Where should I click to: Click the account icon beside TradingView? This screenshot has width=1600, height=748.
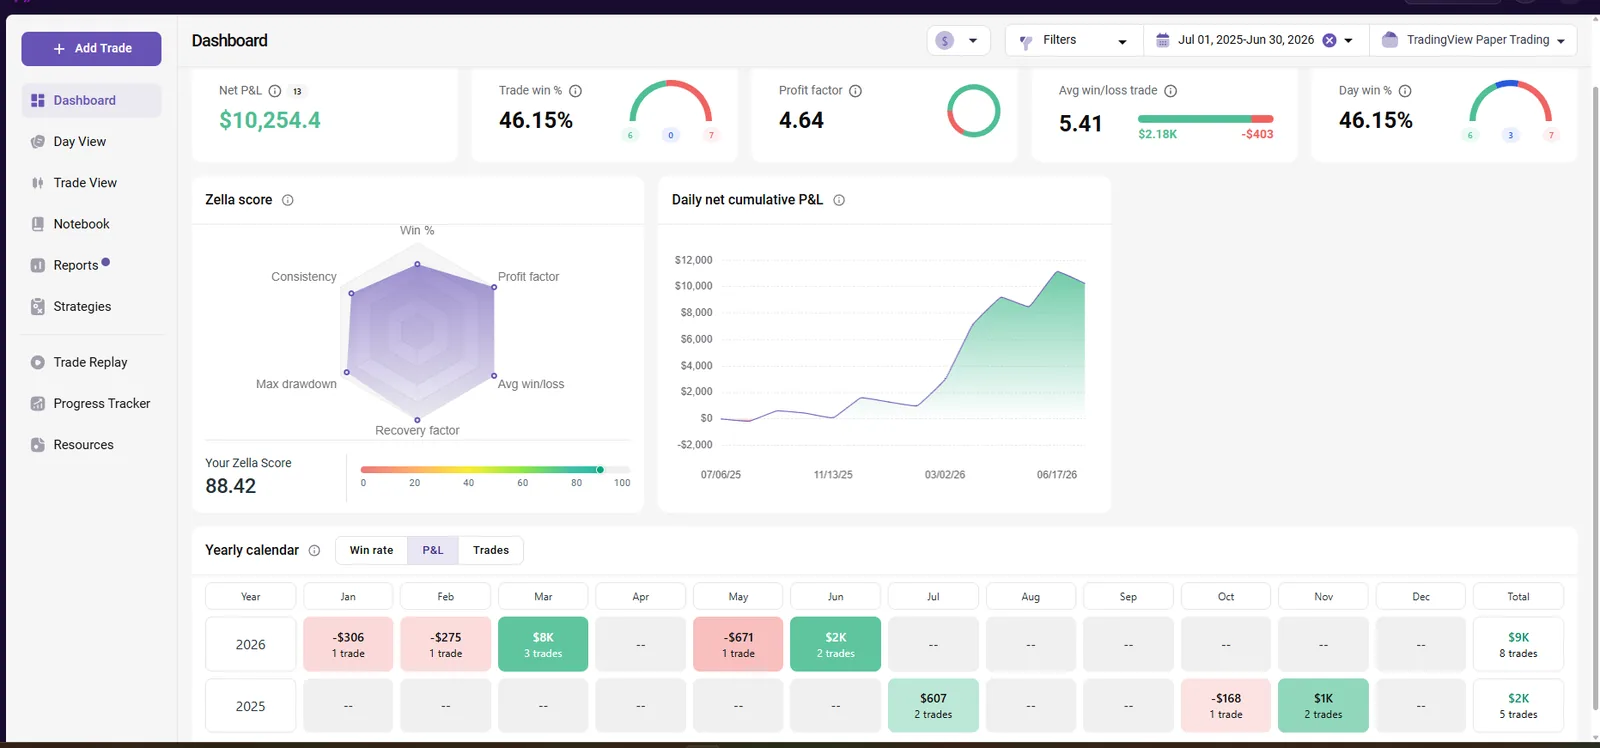coord(1389,40)
